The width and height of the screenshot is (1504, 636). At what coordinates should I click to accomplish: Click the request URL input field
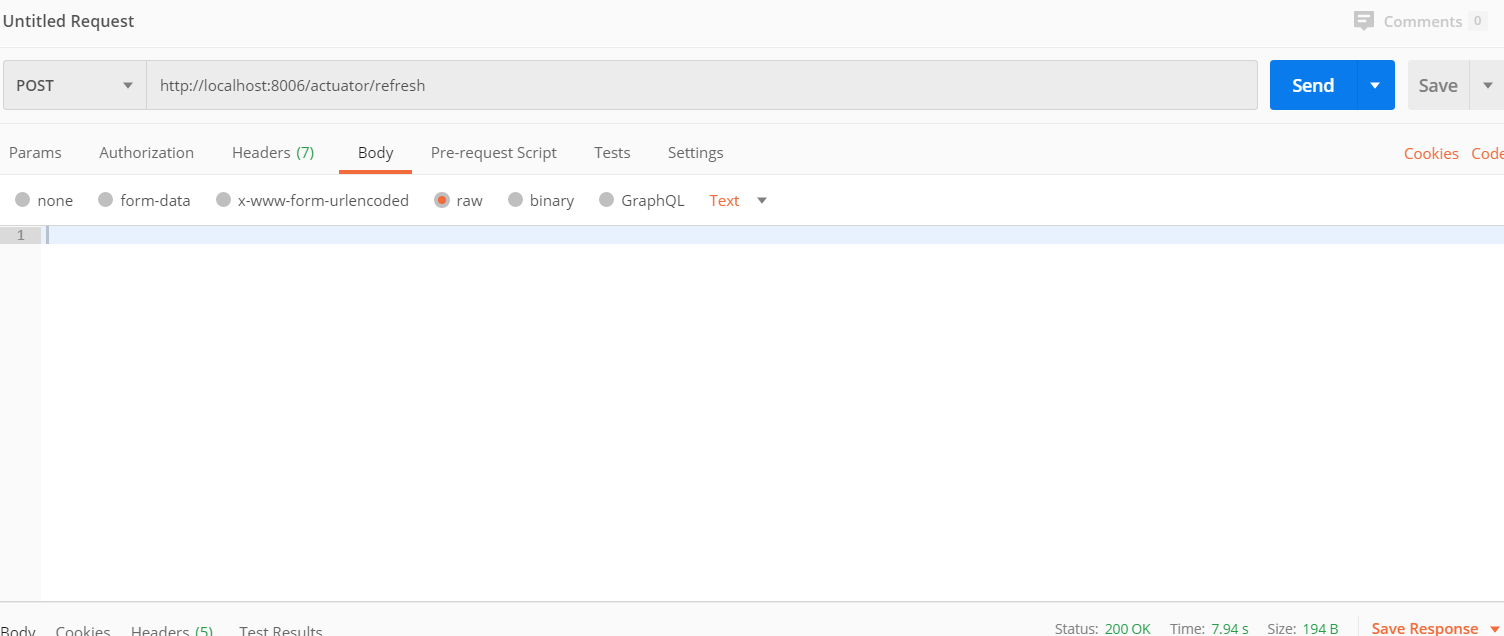[x=702, y=85]
